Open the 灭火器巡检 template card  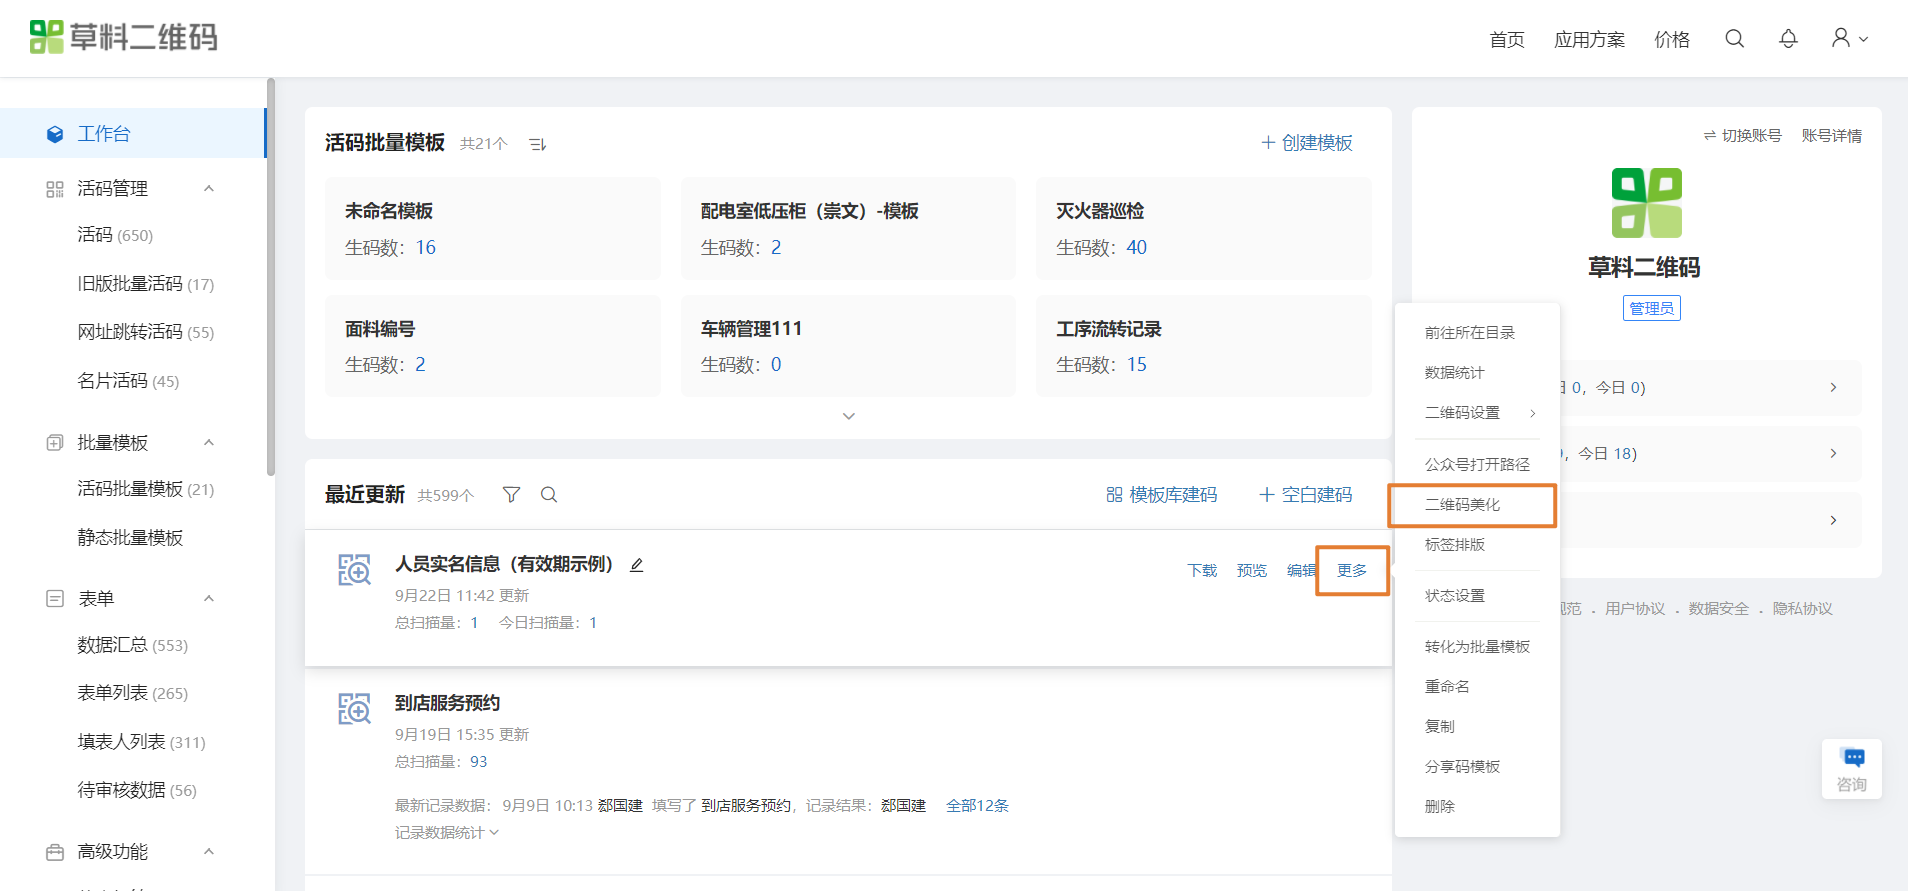(x=1203, y=229)
